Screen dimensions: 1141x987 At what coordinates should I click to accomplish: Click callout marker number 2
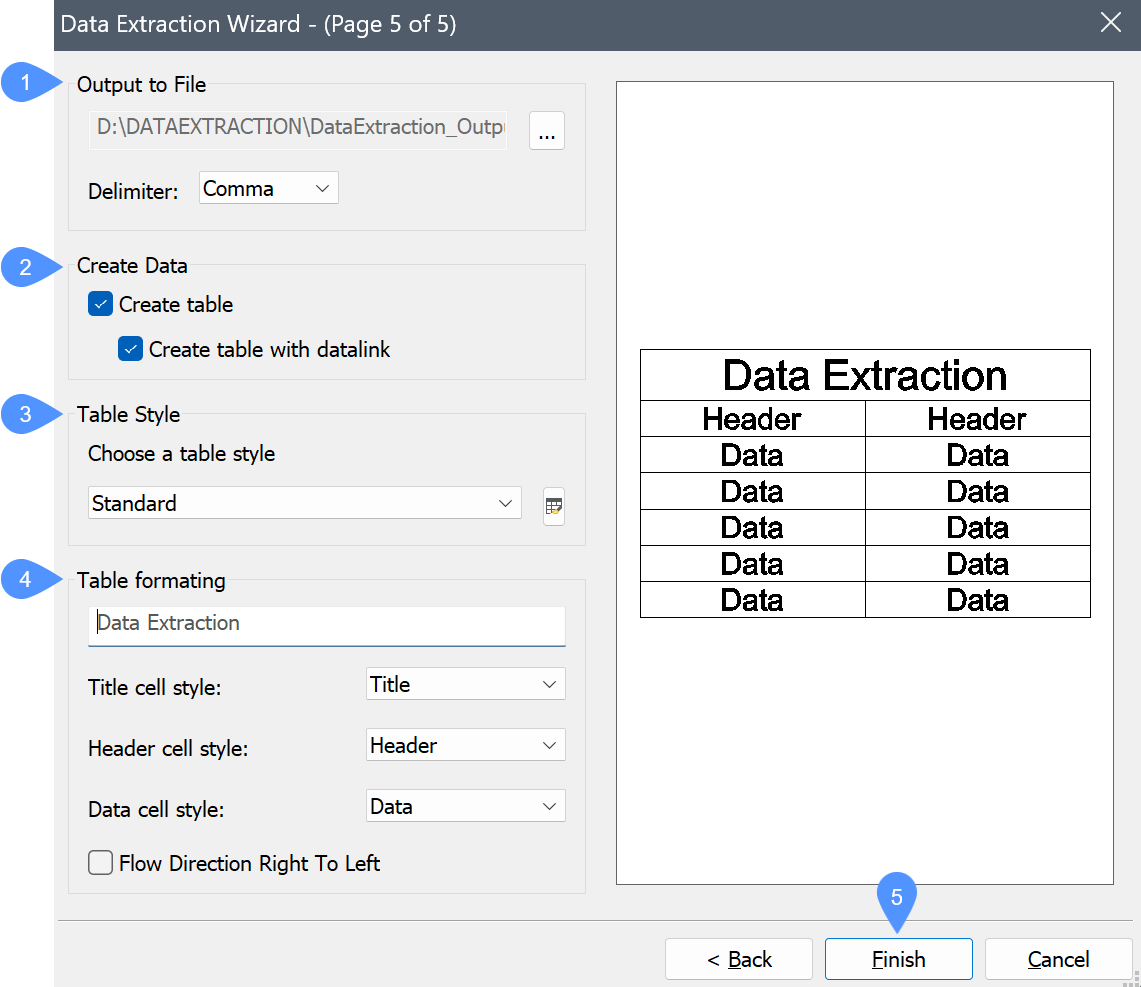point(26,267)
